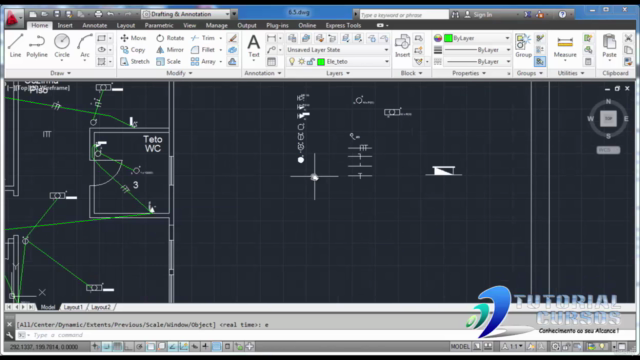Switch to the Annotate ribbon tab
This screenshot has width=640, height=360.
[95, 25]
